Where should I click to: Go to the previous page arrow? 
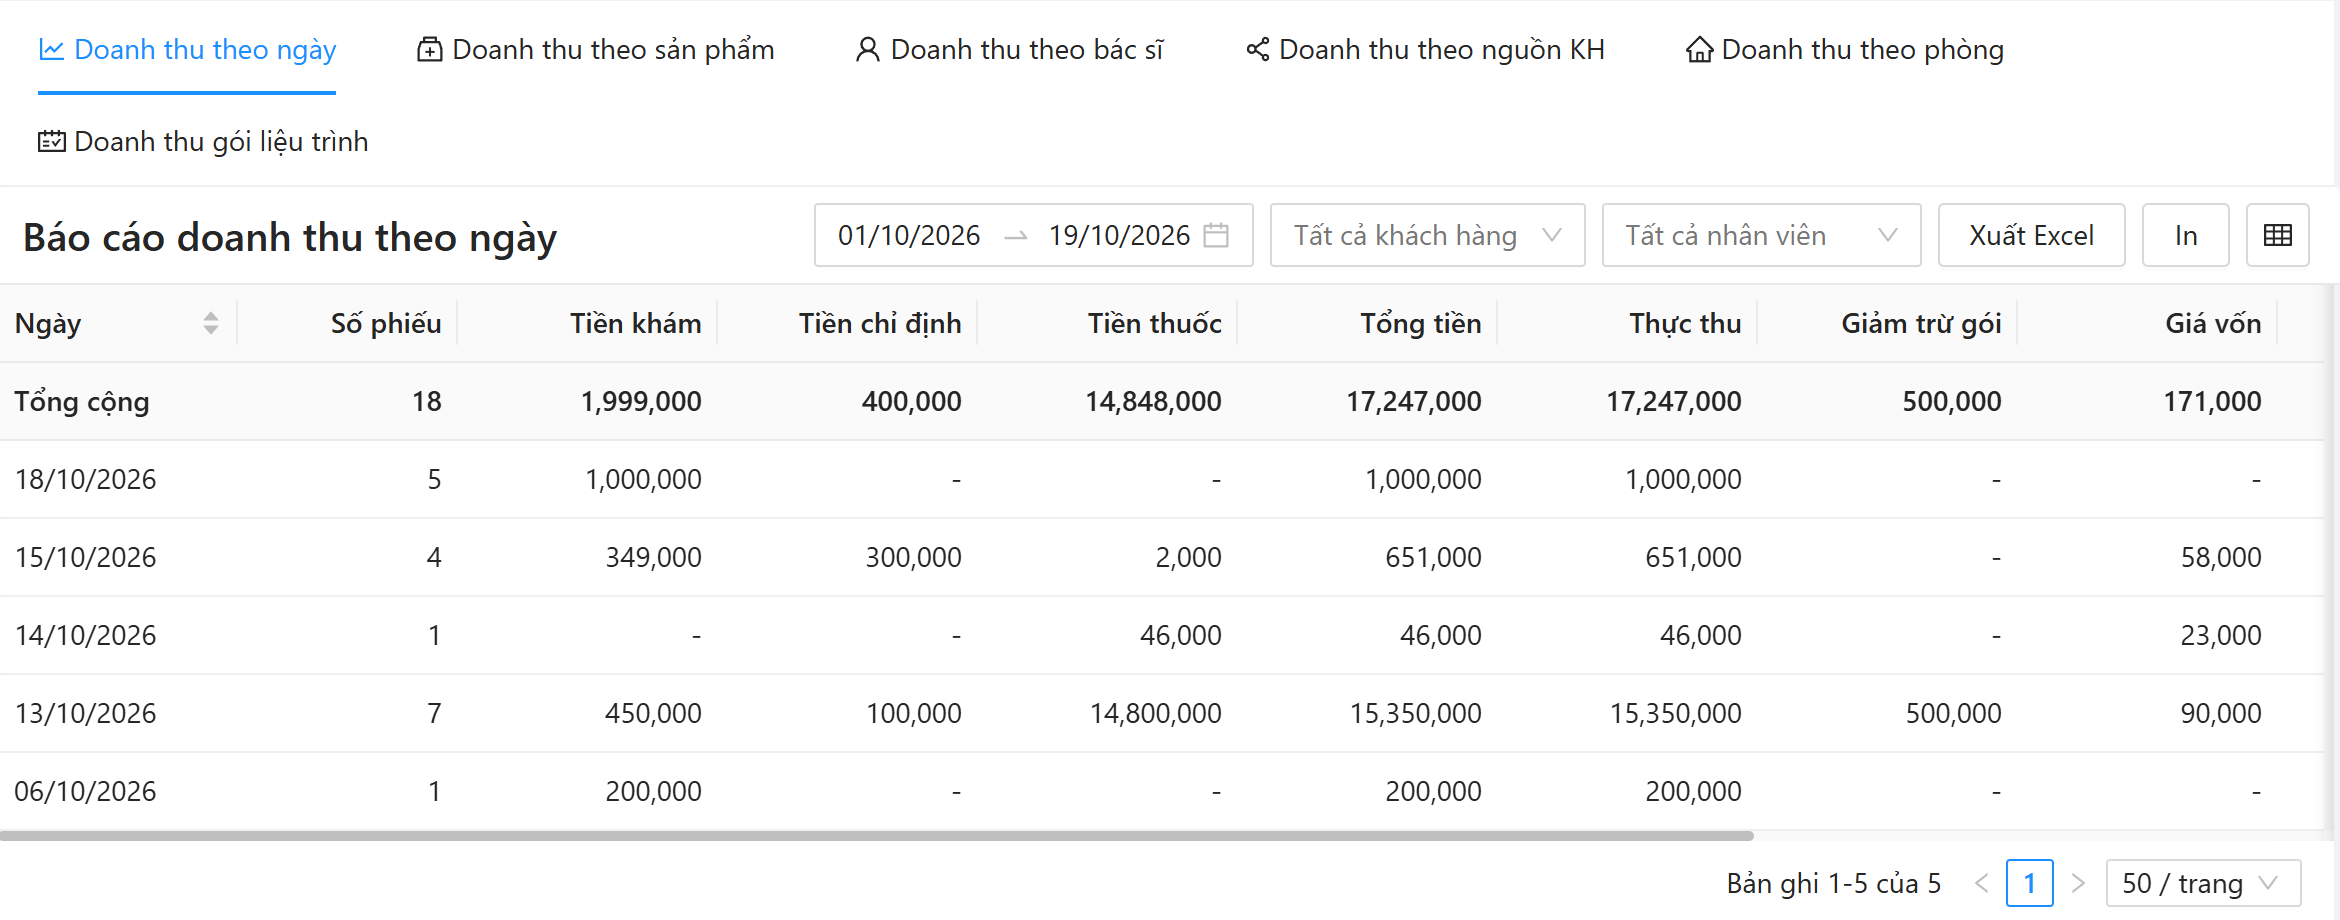coord(1982,883)
